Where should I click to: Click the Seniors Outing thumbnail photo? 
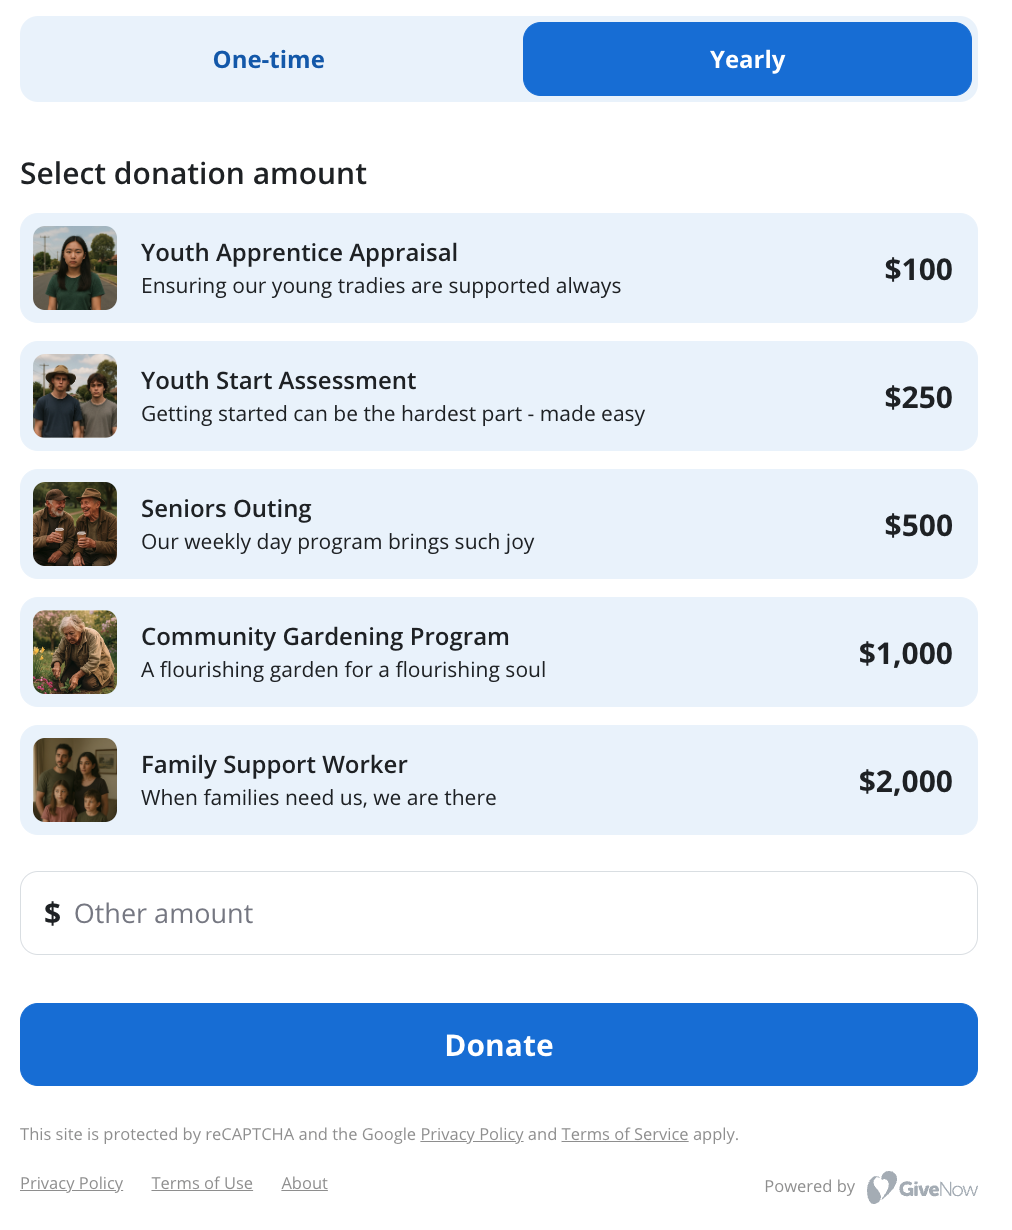tap(75, 524)
